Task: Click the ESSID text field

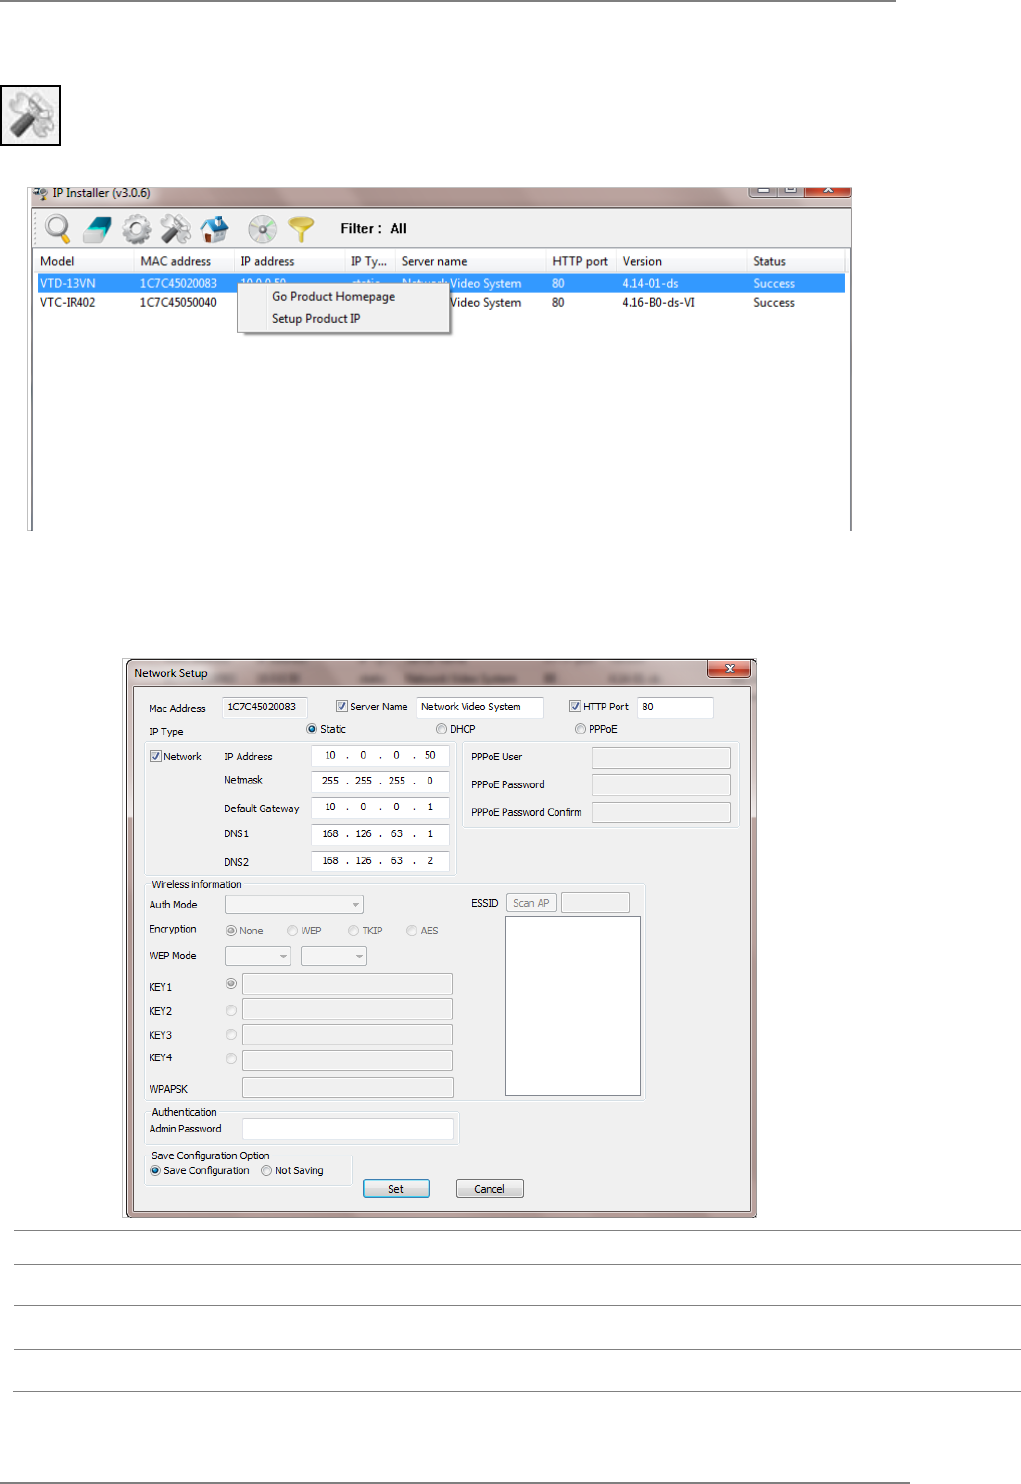Action: click(x=595, y=903)
